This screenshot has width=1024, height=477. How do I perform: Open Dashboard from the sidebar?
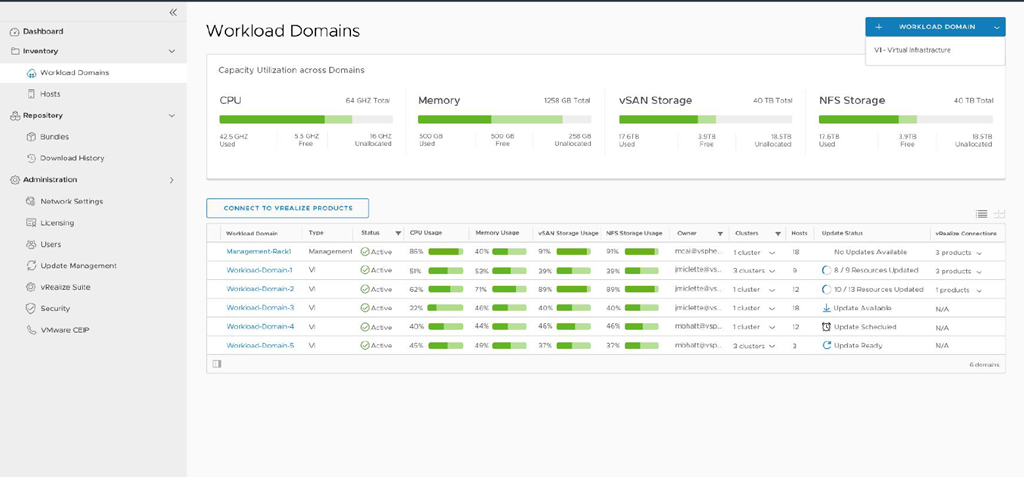pyautogui.click(x=42, y=31)
